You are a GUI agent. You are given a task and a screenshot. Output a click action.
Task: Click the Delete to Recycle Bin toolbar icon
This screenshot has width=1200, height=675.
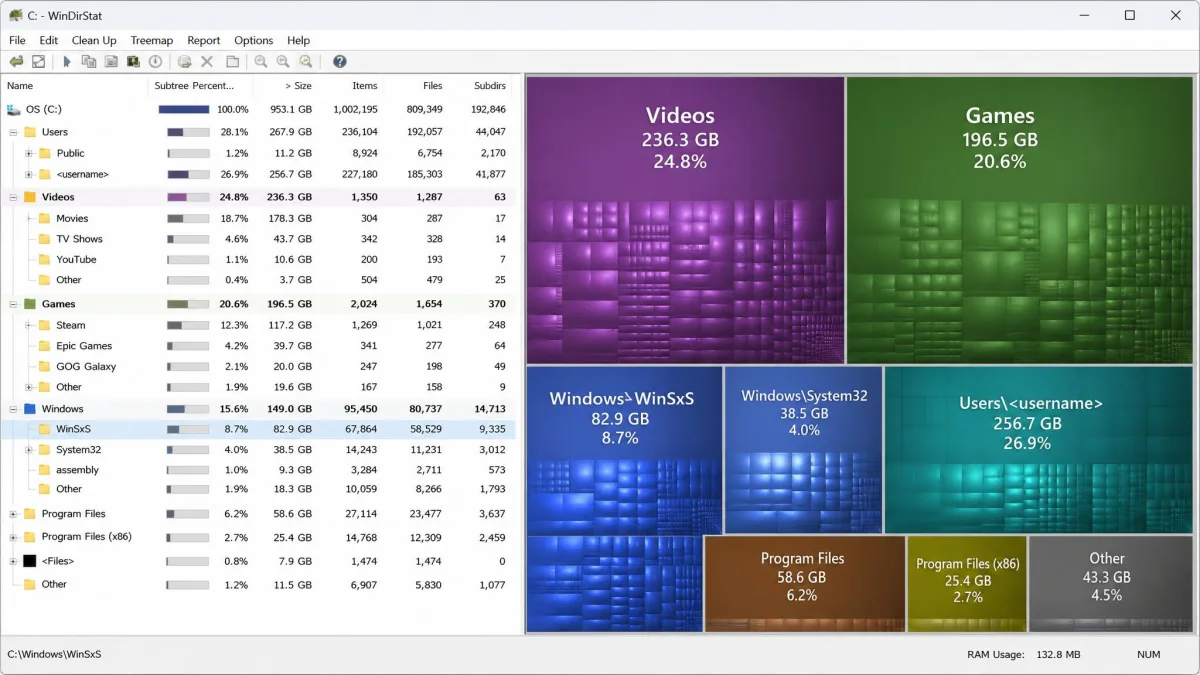tap(185, 62)
